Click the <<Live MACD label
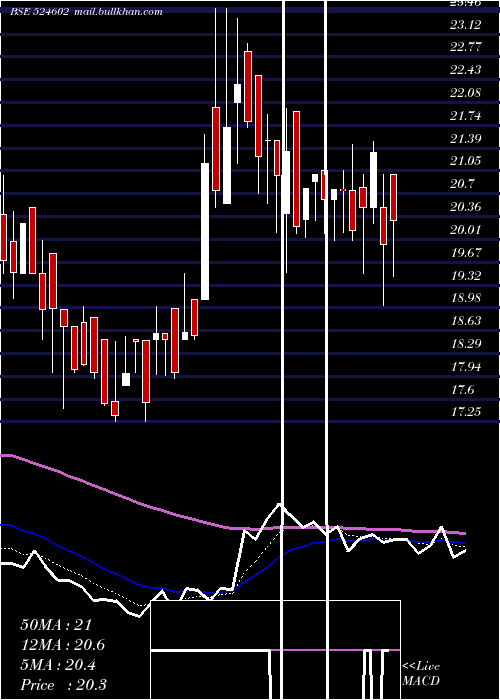This screenshot has height=700, width=500. point(421,674)
